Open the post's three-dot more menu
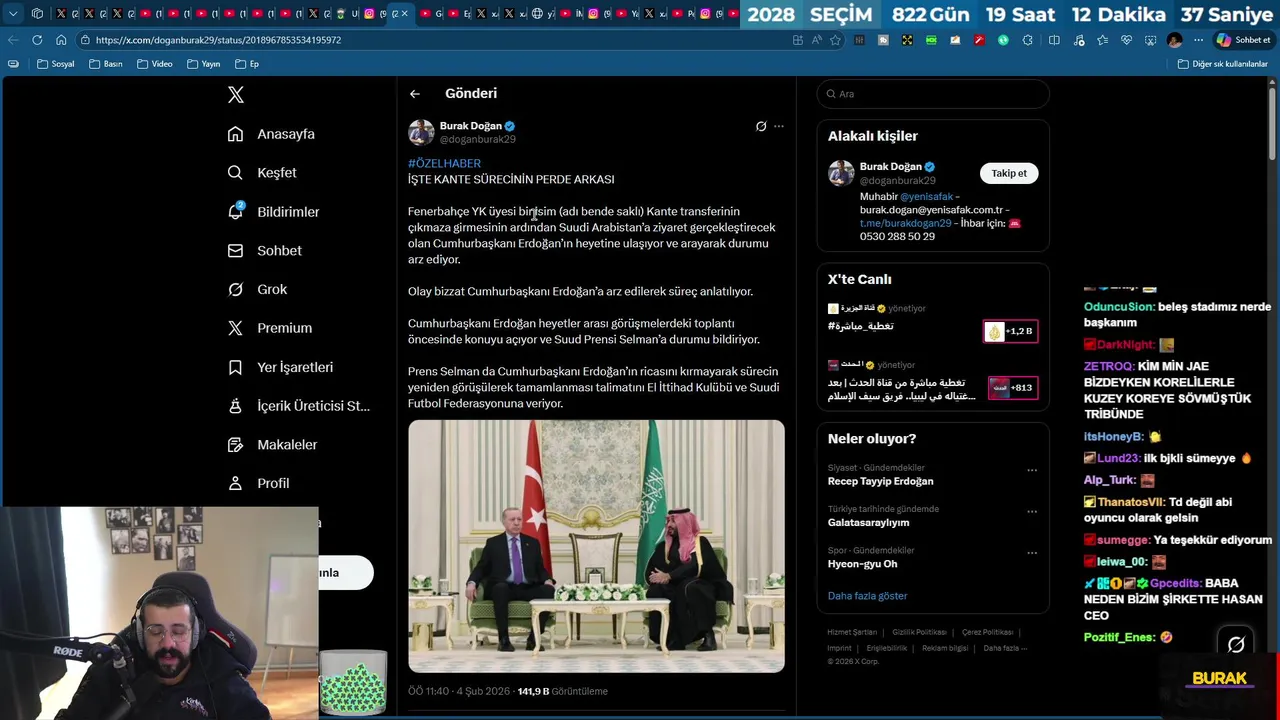1280x720 pixels. pos(779,126)
